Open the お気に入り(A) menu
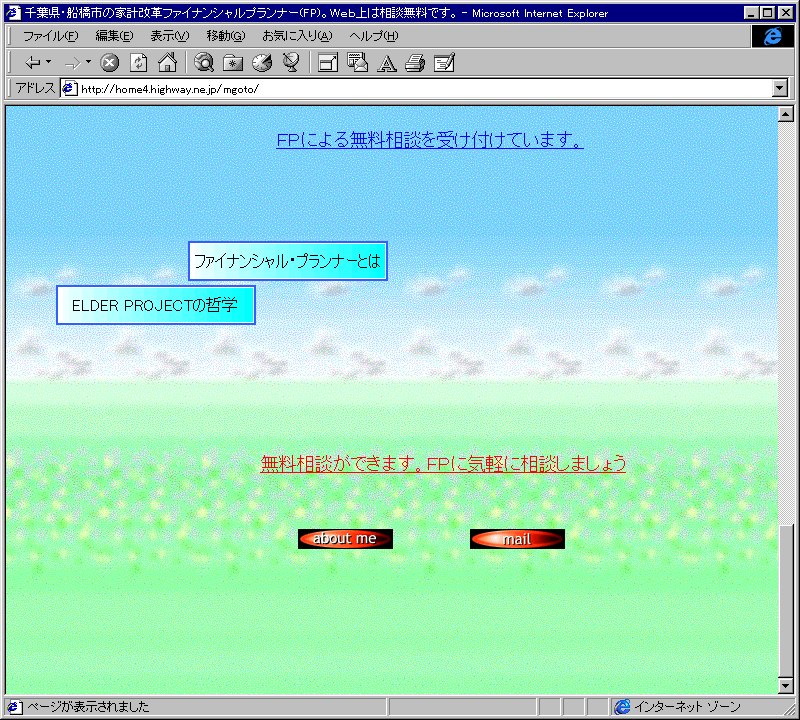 tap(297, 36)
